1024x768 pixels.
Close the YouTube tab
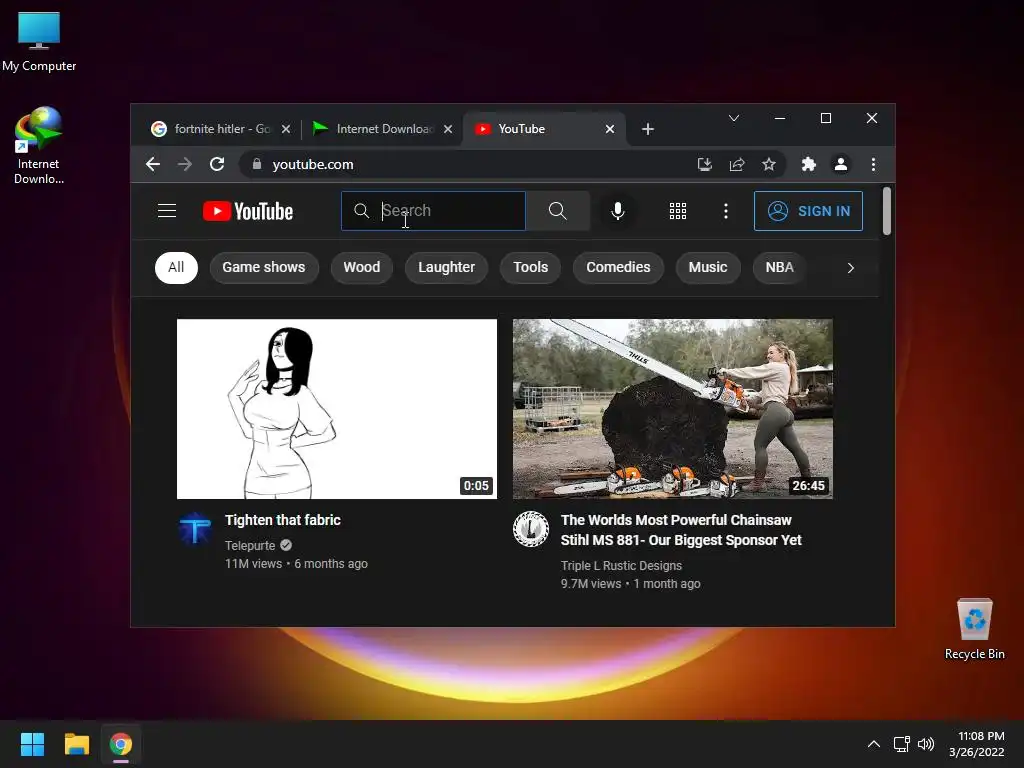click(610, 129)
